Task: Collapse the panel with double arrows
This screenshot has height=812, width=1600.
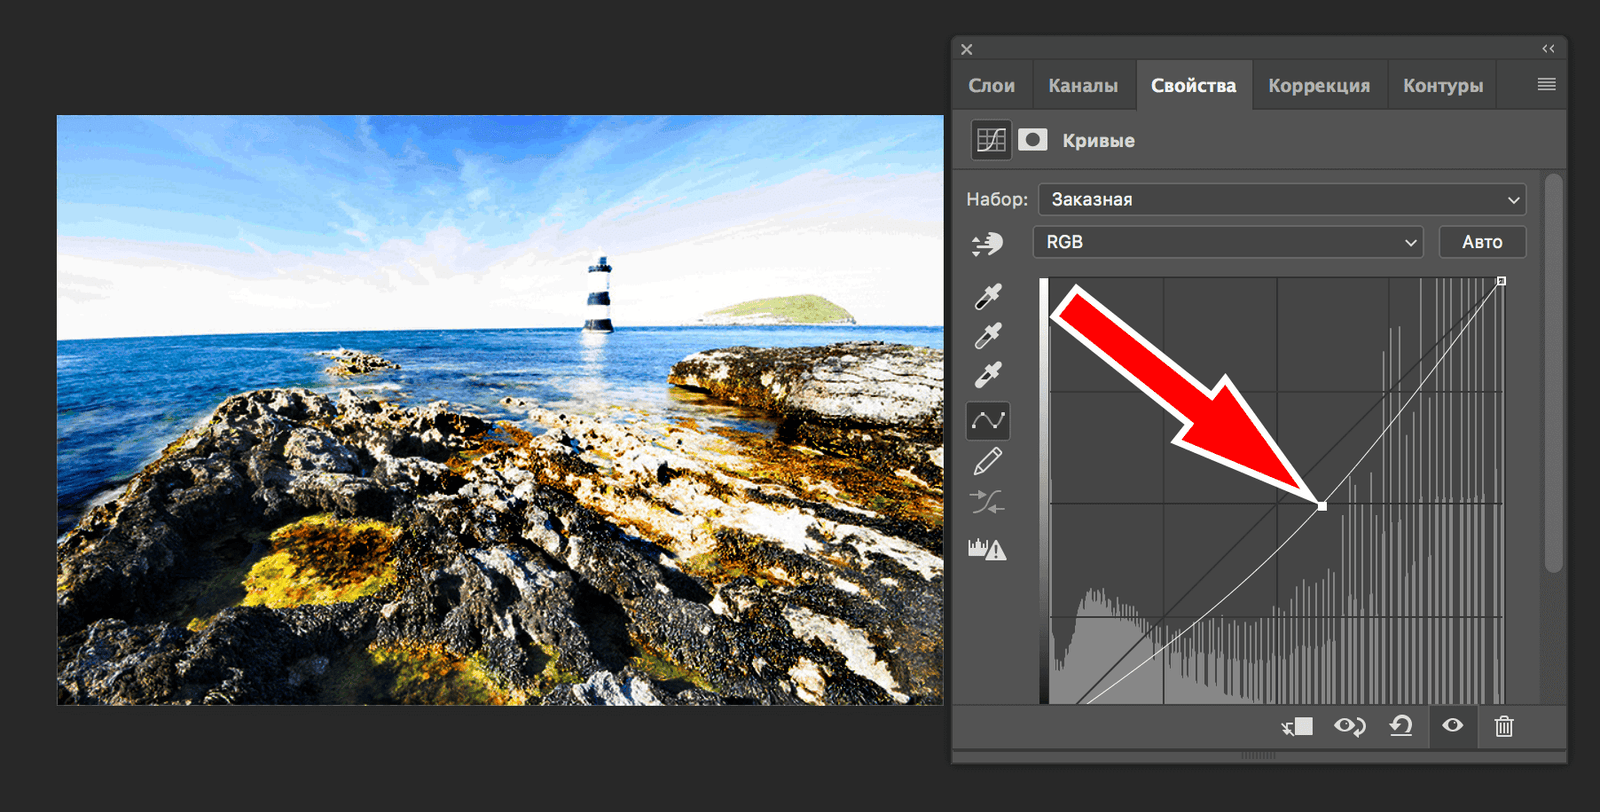Action: coord(1548,49)
